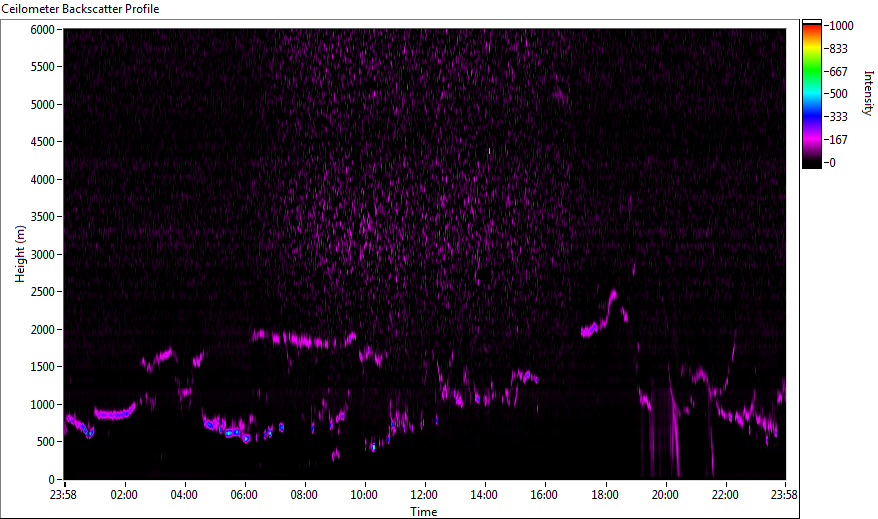Click the 3500 height axis tick
The image size is (878, 519).
point(43,217)
